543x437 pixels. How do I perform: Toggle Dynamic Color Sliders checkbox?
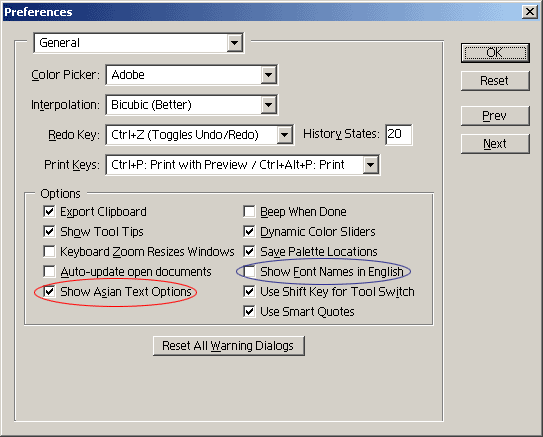click(249, 231)
